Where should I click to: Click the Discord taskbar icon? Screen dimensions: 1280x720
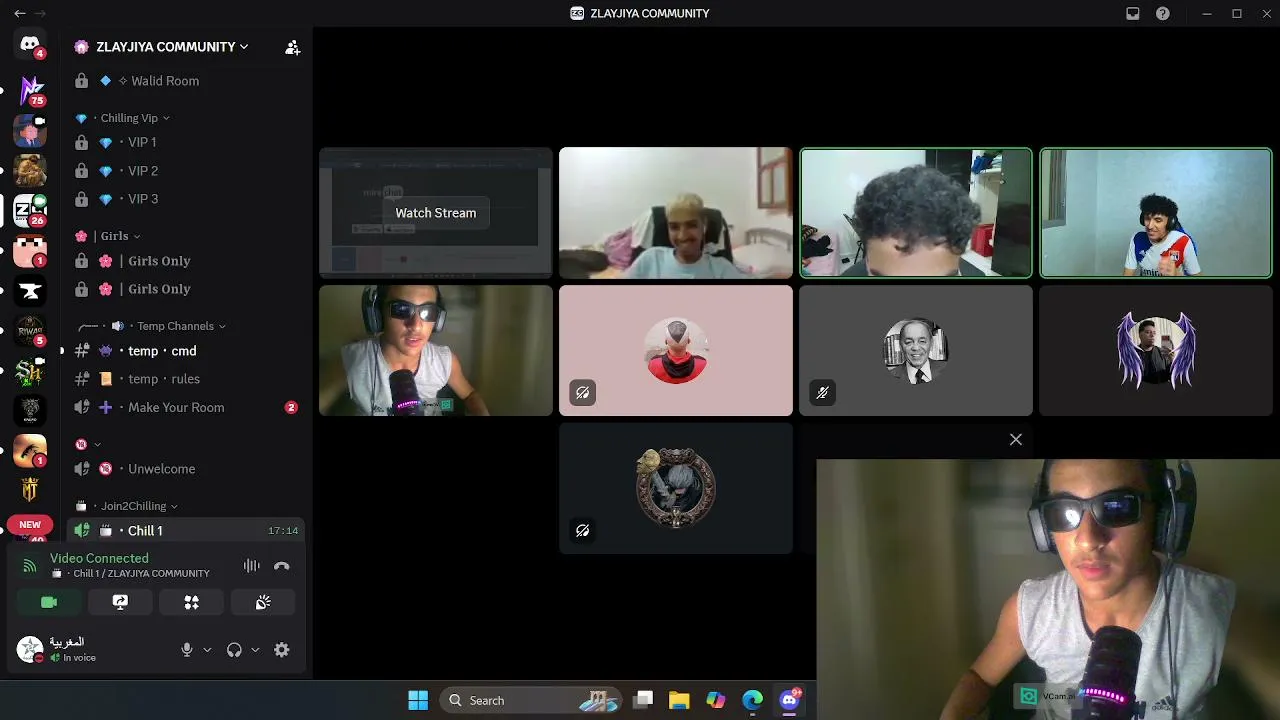790,700
